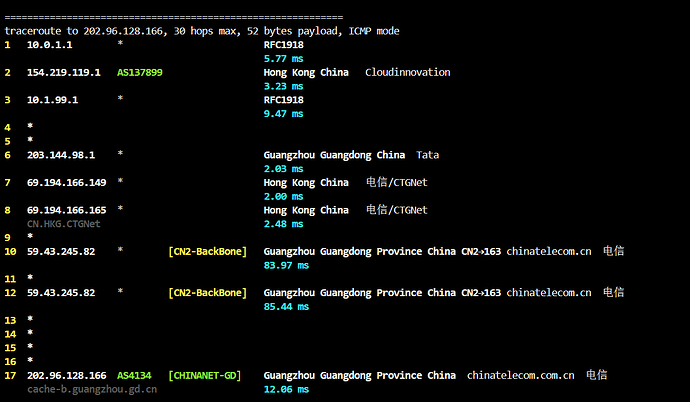Select IP 69.194.166.149 in hop 7
Viewport: 690px width, 402px height.
tap(66, 183)
